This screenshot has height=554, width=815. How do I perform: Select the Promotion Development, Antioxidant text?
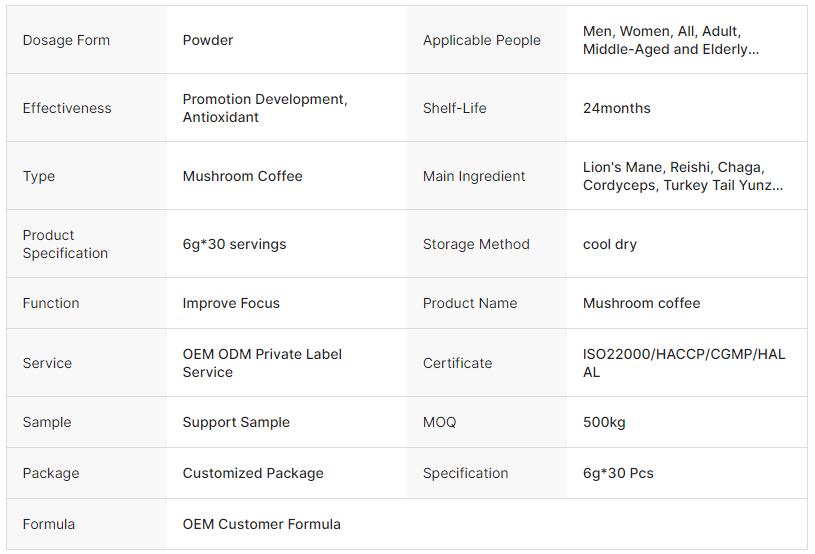[x=264, y=108]
